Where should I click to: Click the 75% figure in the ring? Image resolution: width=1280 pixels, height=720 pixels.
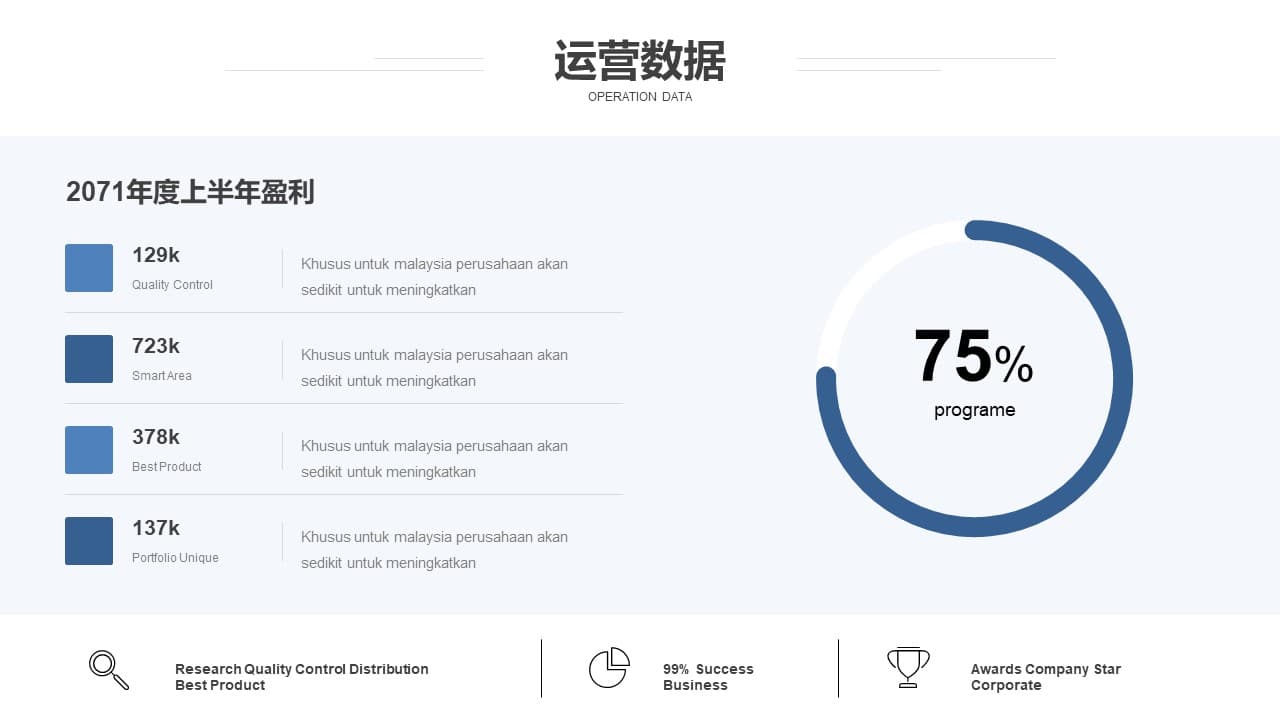(974, 357)
